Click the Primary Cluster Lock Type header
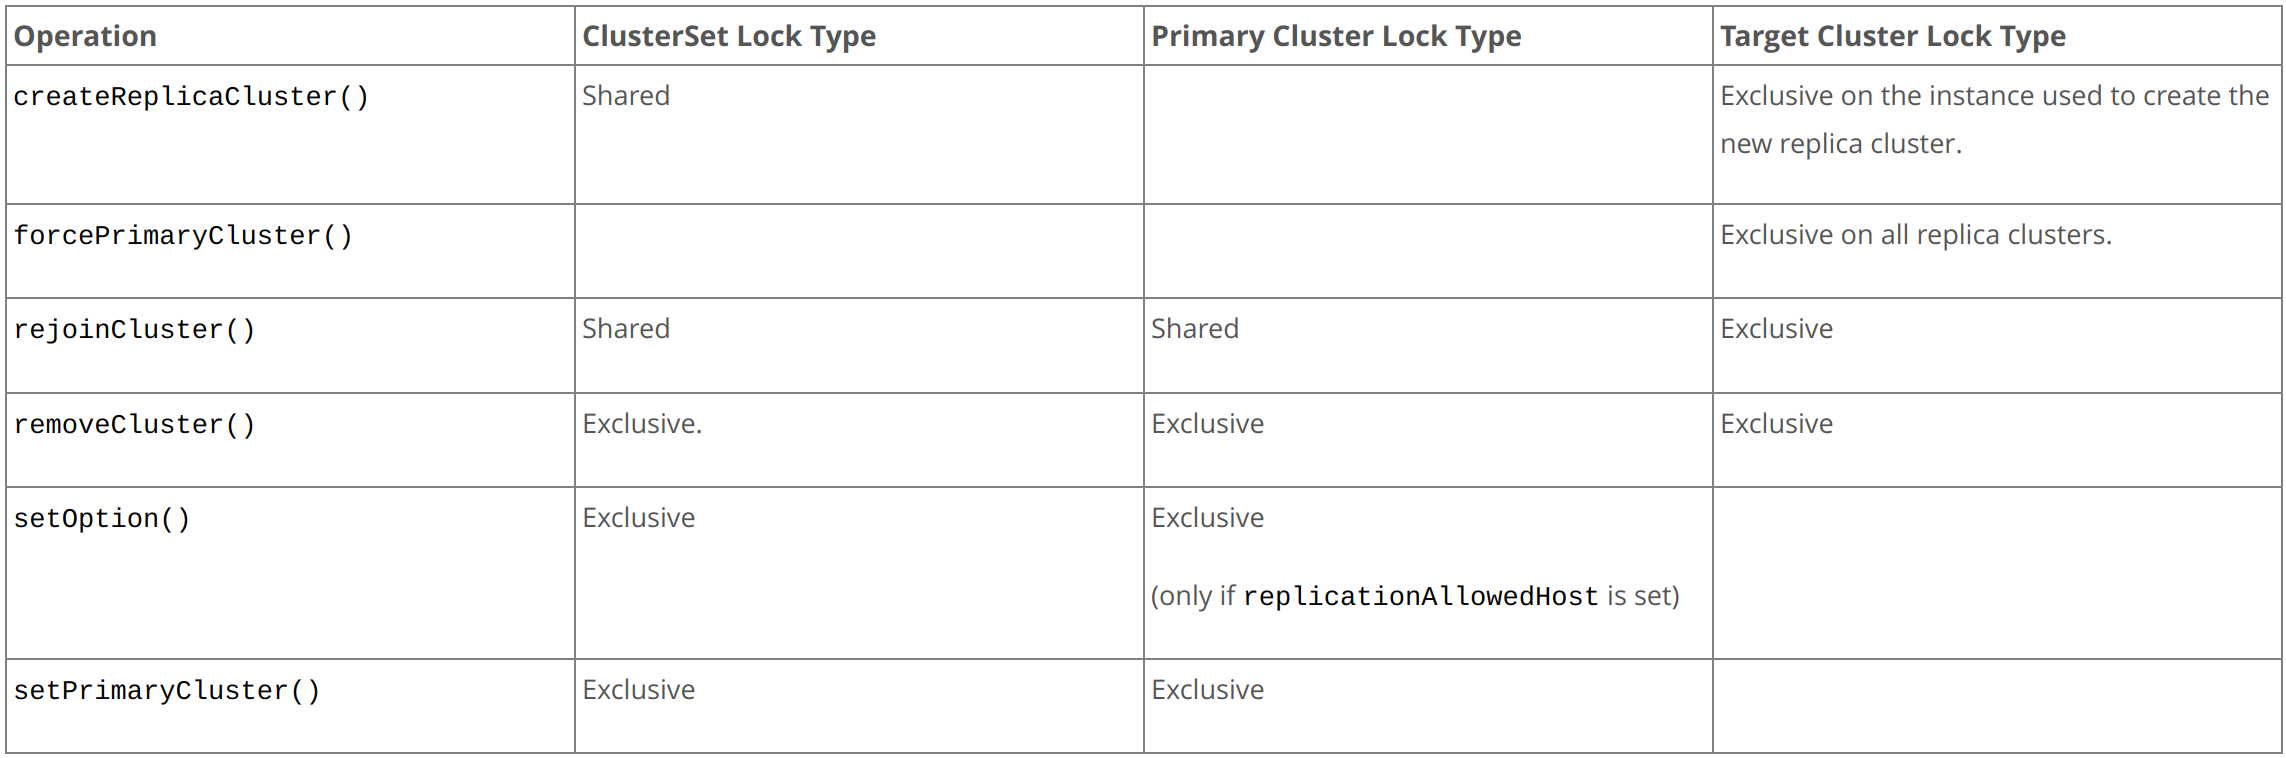 coord(1335,36)
